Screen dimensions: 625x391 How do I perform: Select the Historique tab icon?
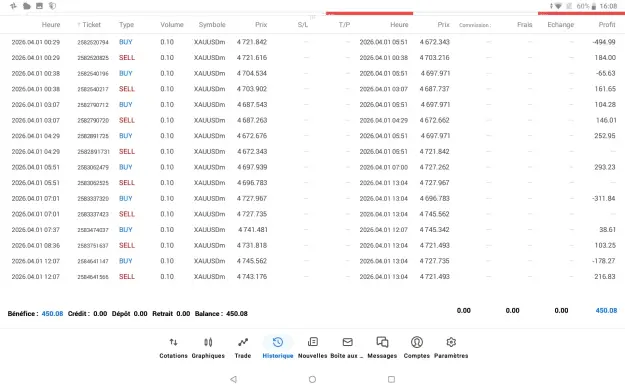coord(278,342)
